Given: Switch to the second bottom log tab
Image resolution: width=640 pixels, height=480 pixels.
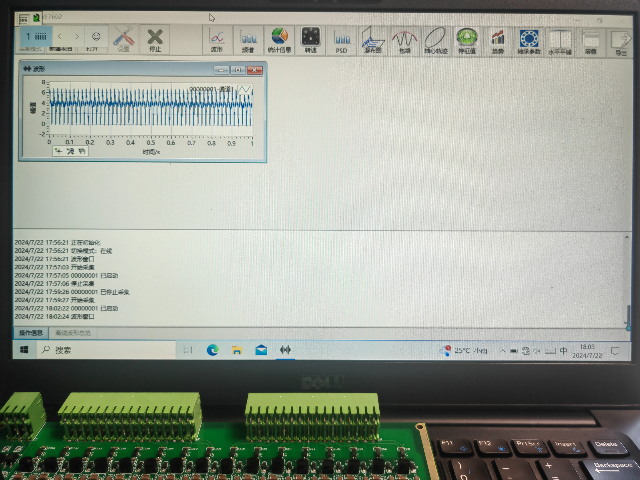Looking at the screenshot, I should tap(73, 333).
